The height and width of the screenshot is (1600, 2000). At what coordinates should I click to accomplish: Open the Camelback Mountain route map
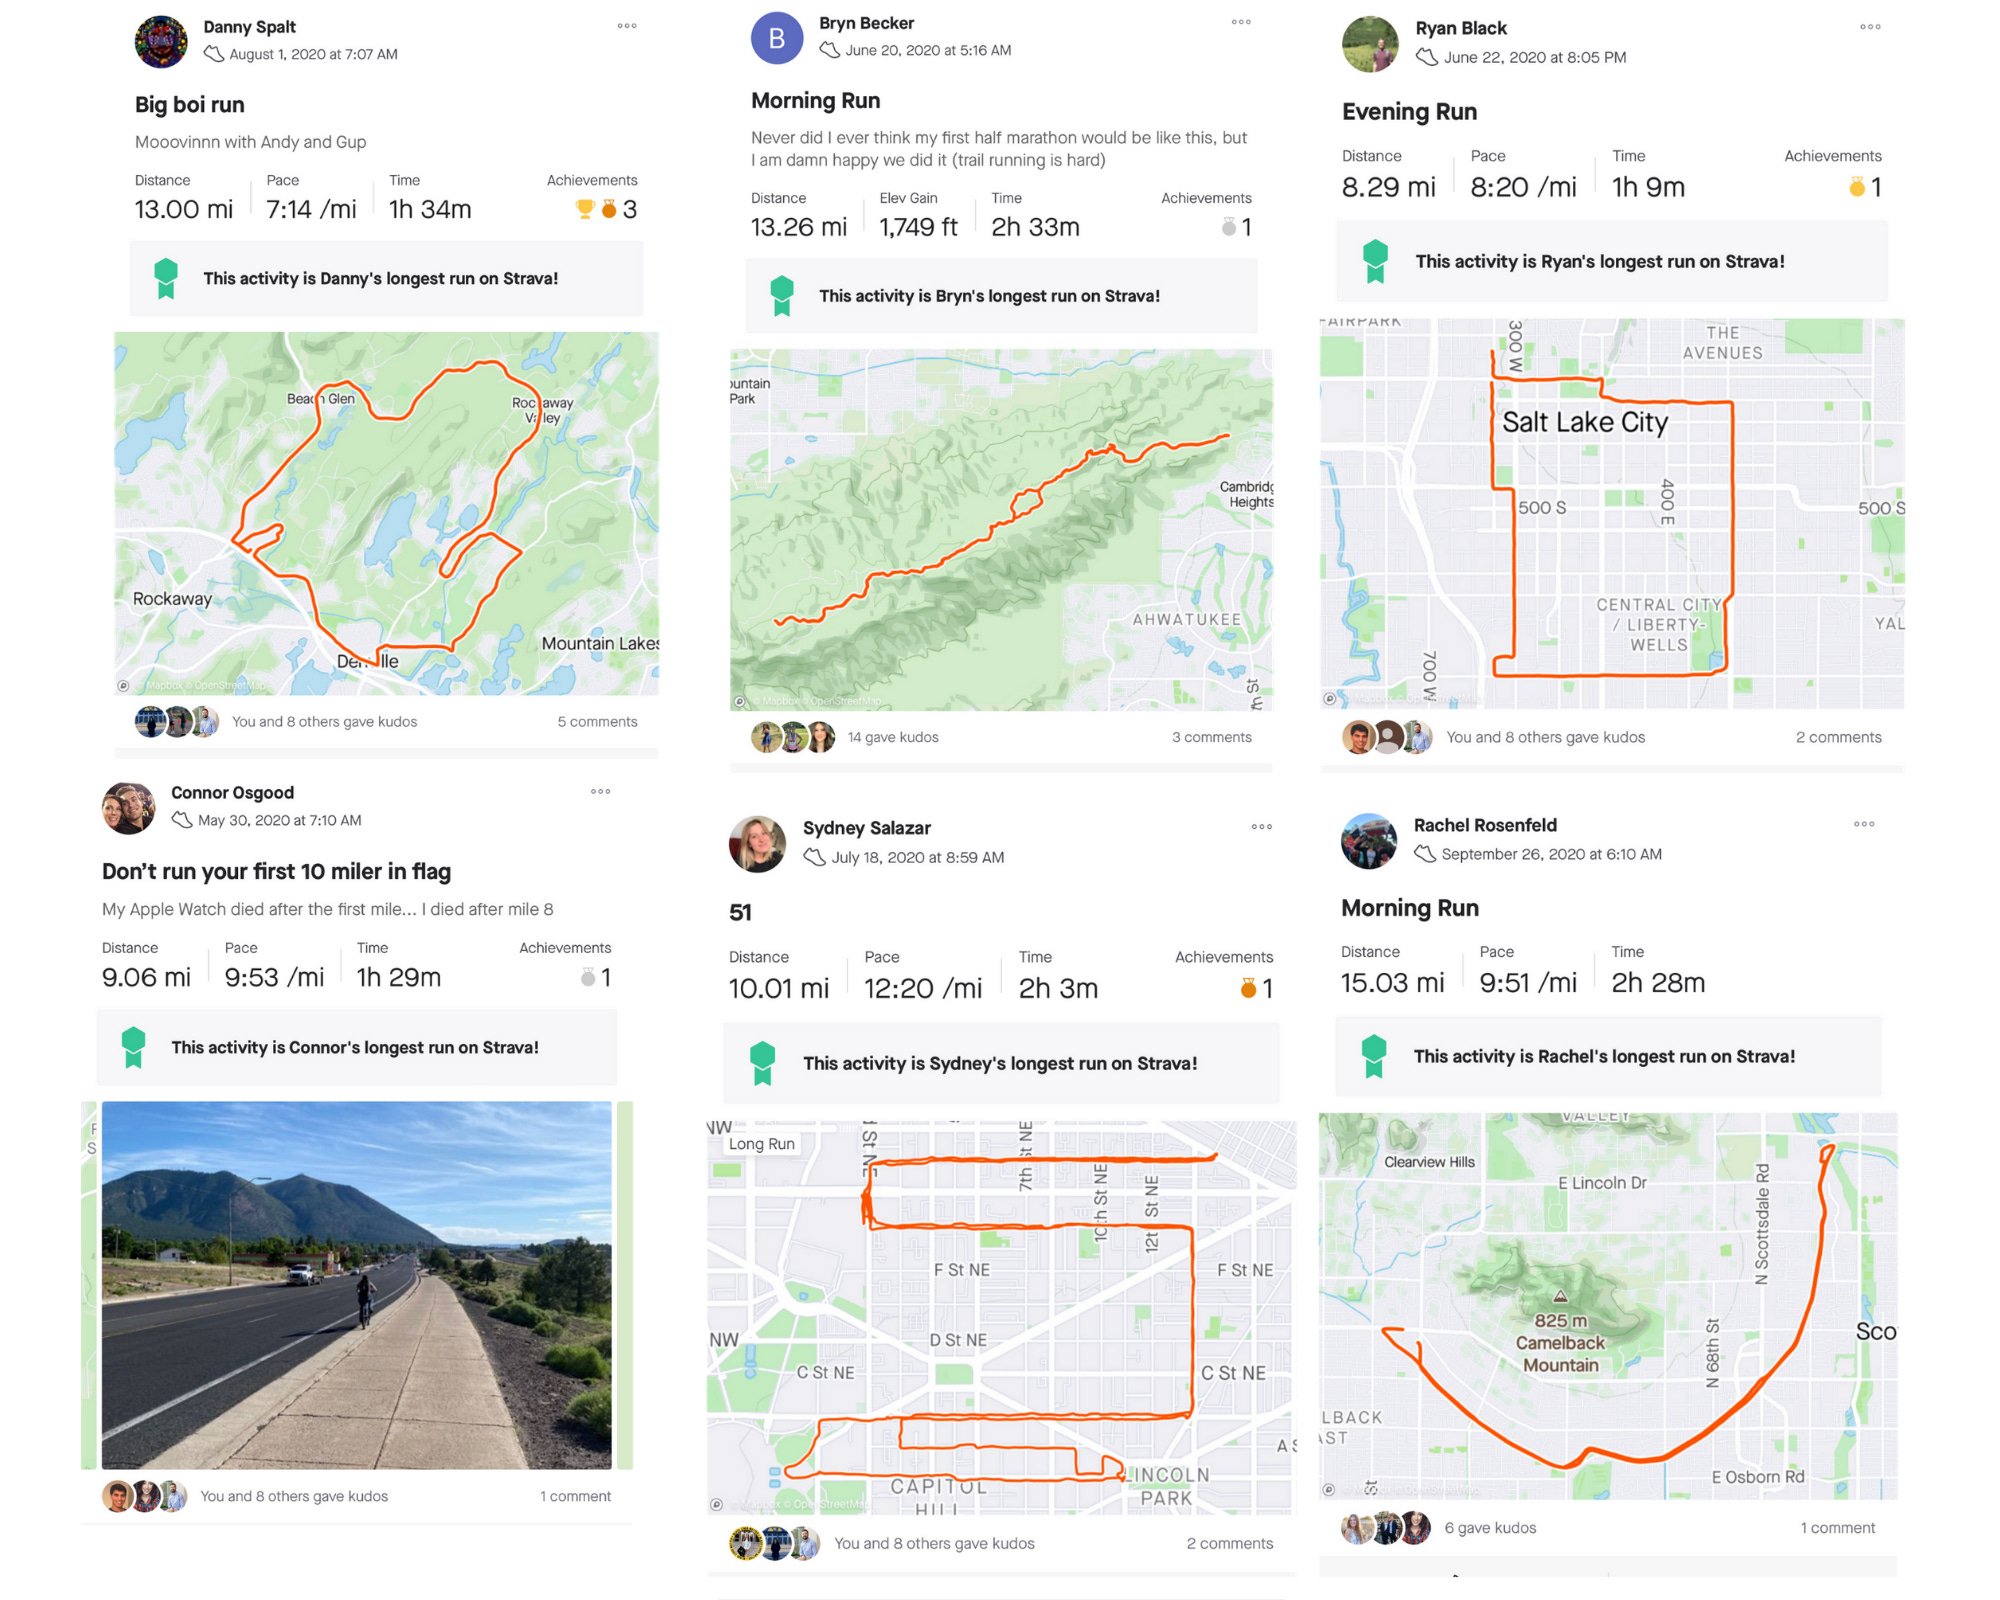1608,1305
